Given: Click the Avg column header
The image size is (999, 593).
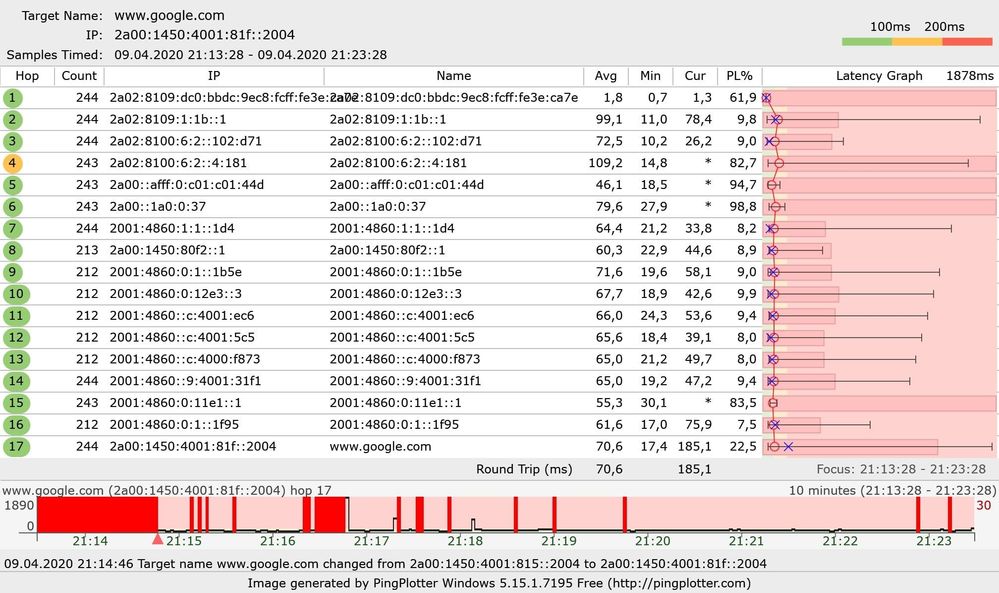Looking at the screenshot, I should click(606, 76).
